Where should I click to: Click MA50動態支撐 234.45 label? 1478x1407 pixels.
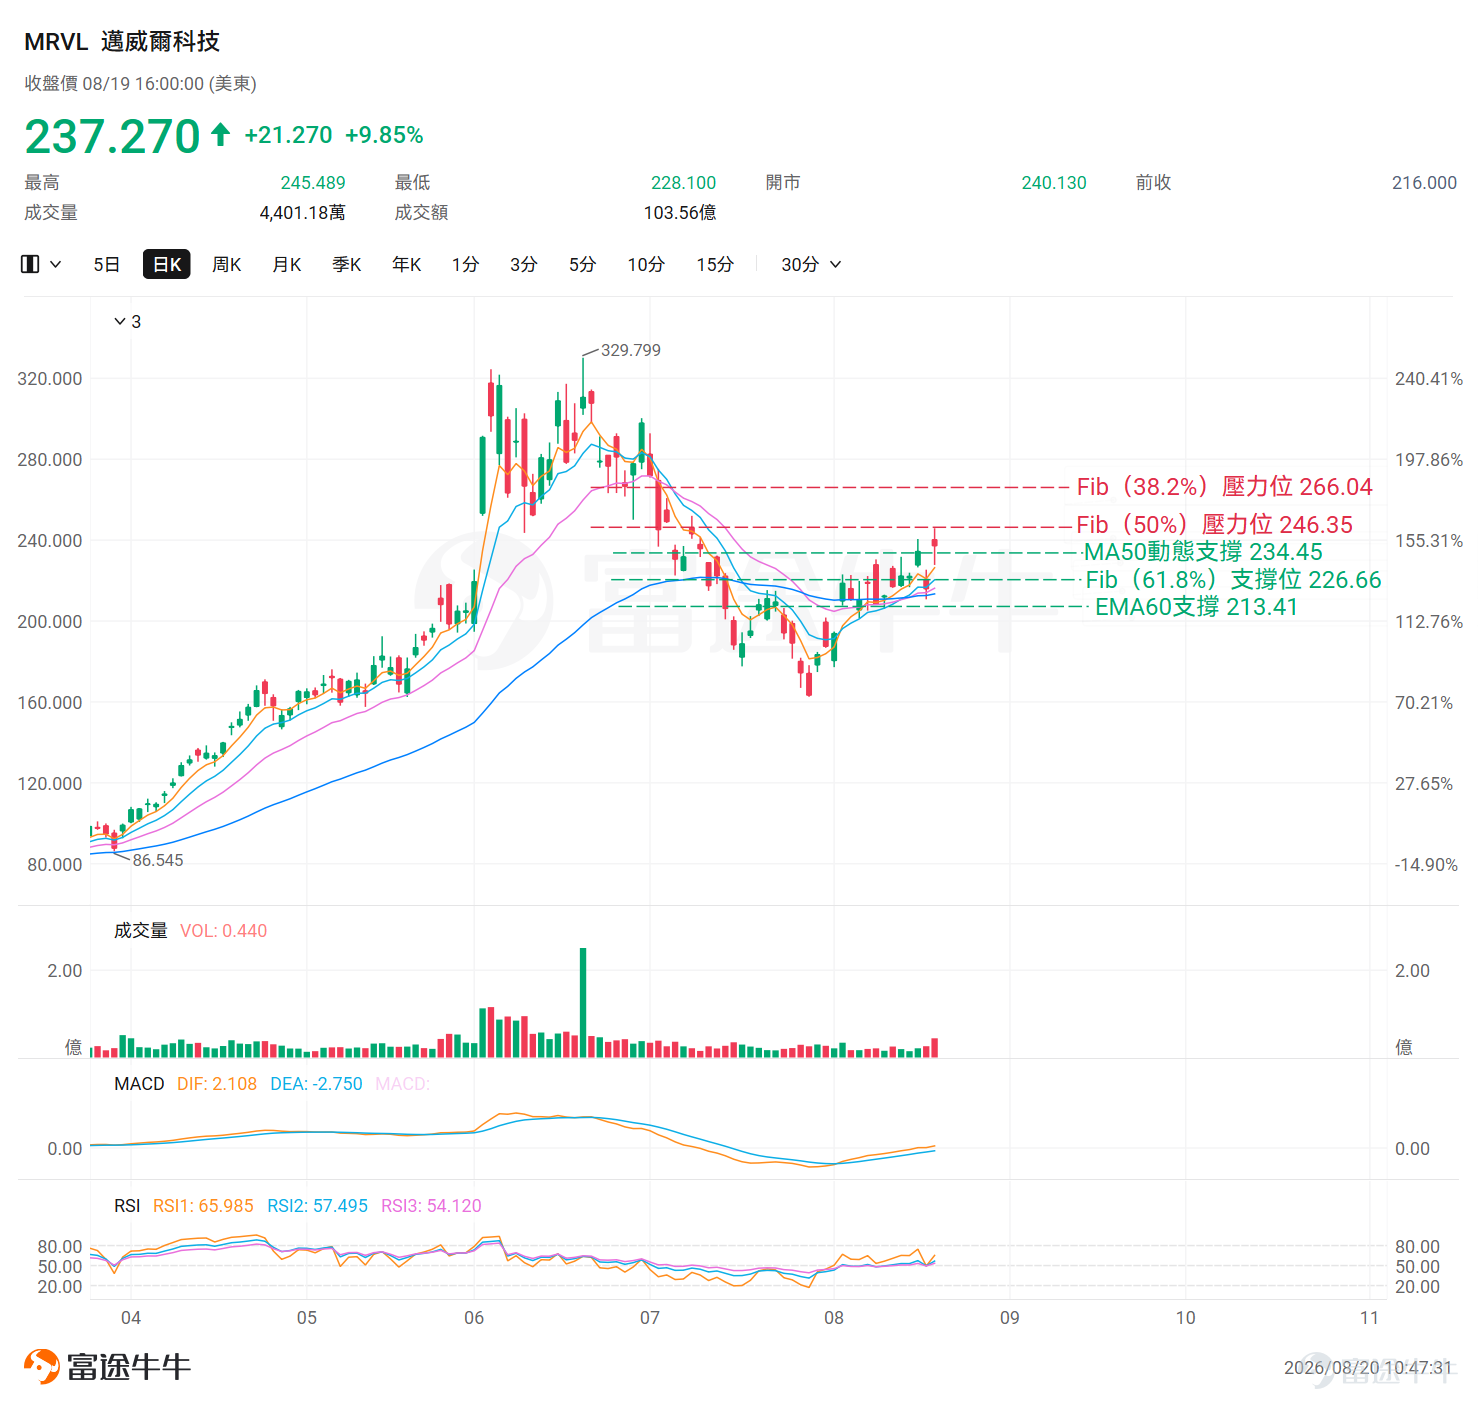coord(1203,552)
